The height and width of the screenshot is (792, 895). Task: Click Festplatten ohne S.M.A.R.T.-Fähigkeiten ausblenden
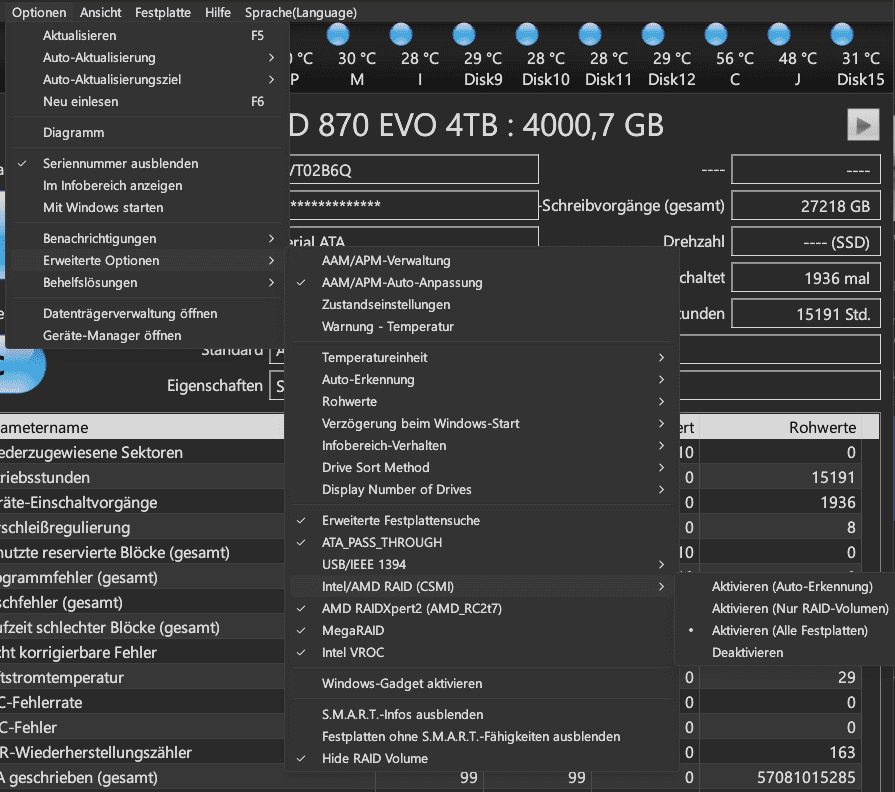click(x=481, y=736)
